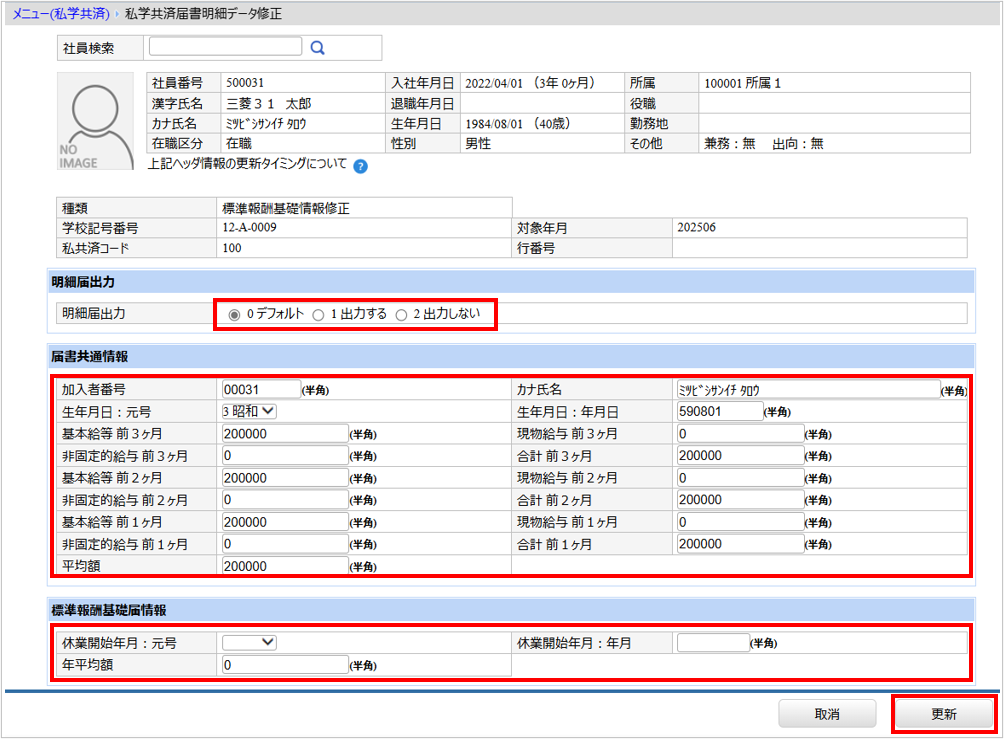
Task: Click the 所属 value 100001 所属１
Action: tap(742, 83)
